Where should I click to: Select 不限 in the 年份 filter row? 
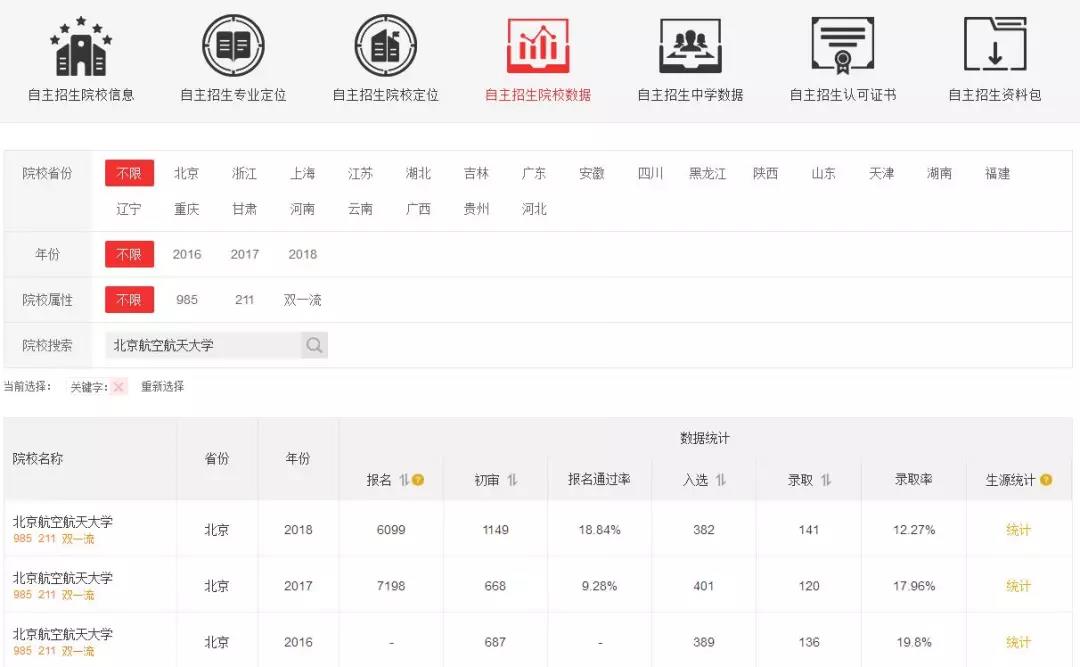point(129,255)
